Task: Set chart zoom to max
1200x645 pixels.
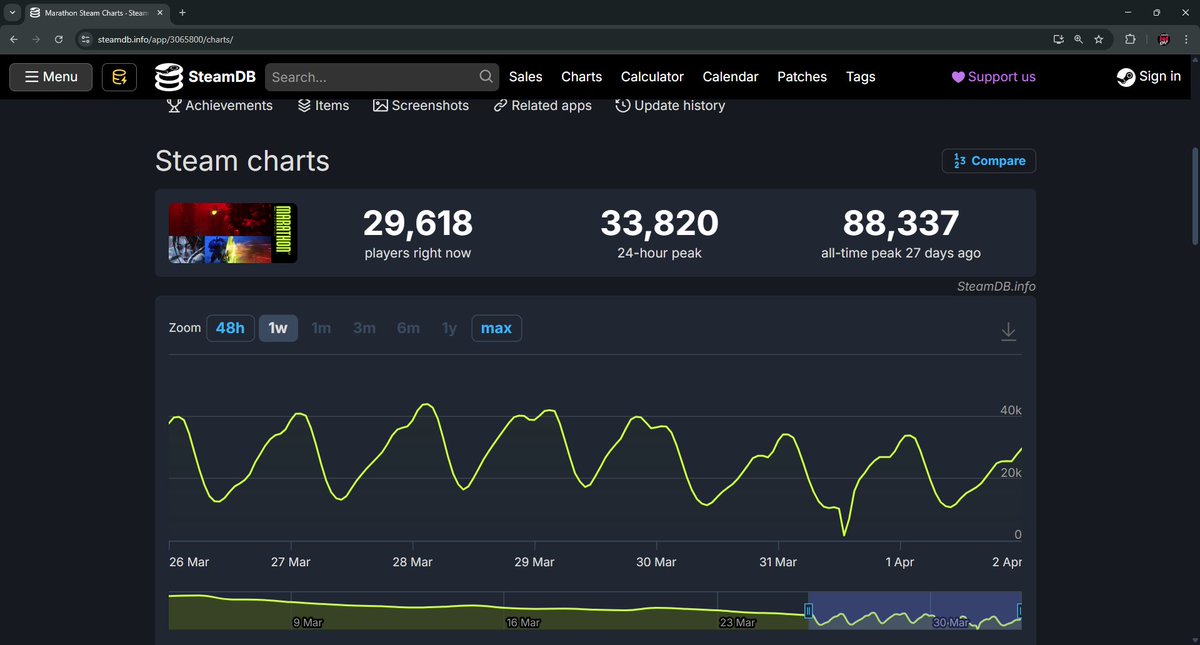Action: (497, 328)
